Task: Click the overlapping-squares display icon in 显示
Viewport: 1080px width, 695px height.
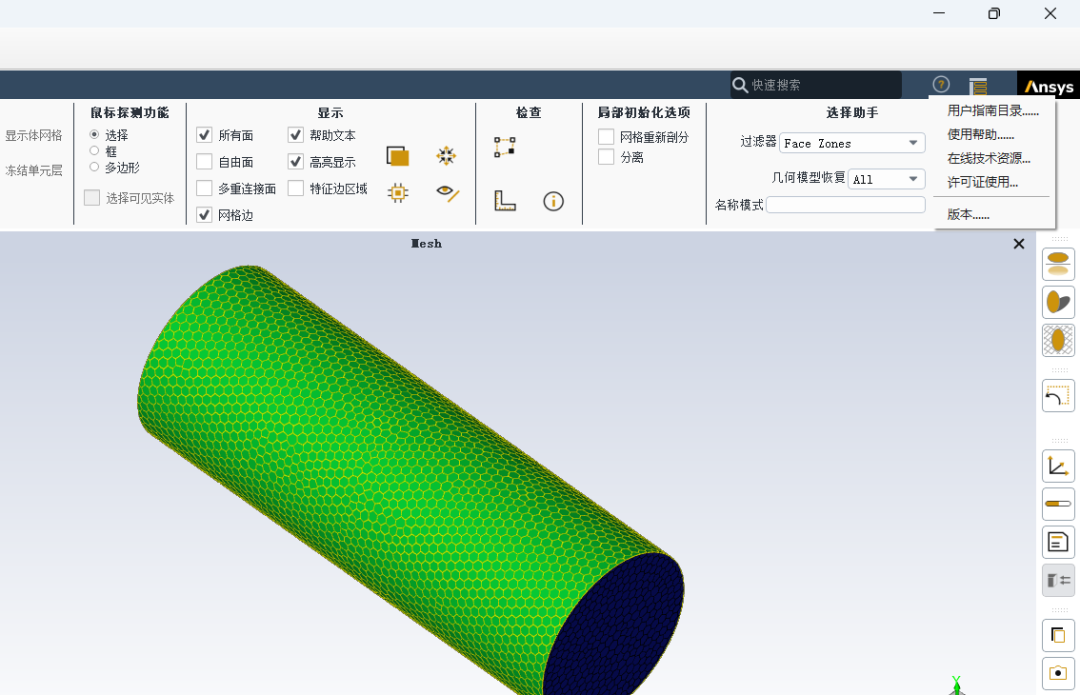Action: [397, 156]
